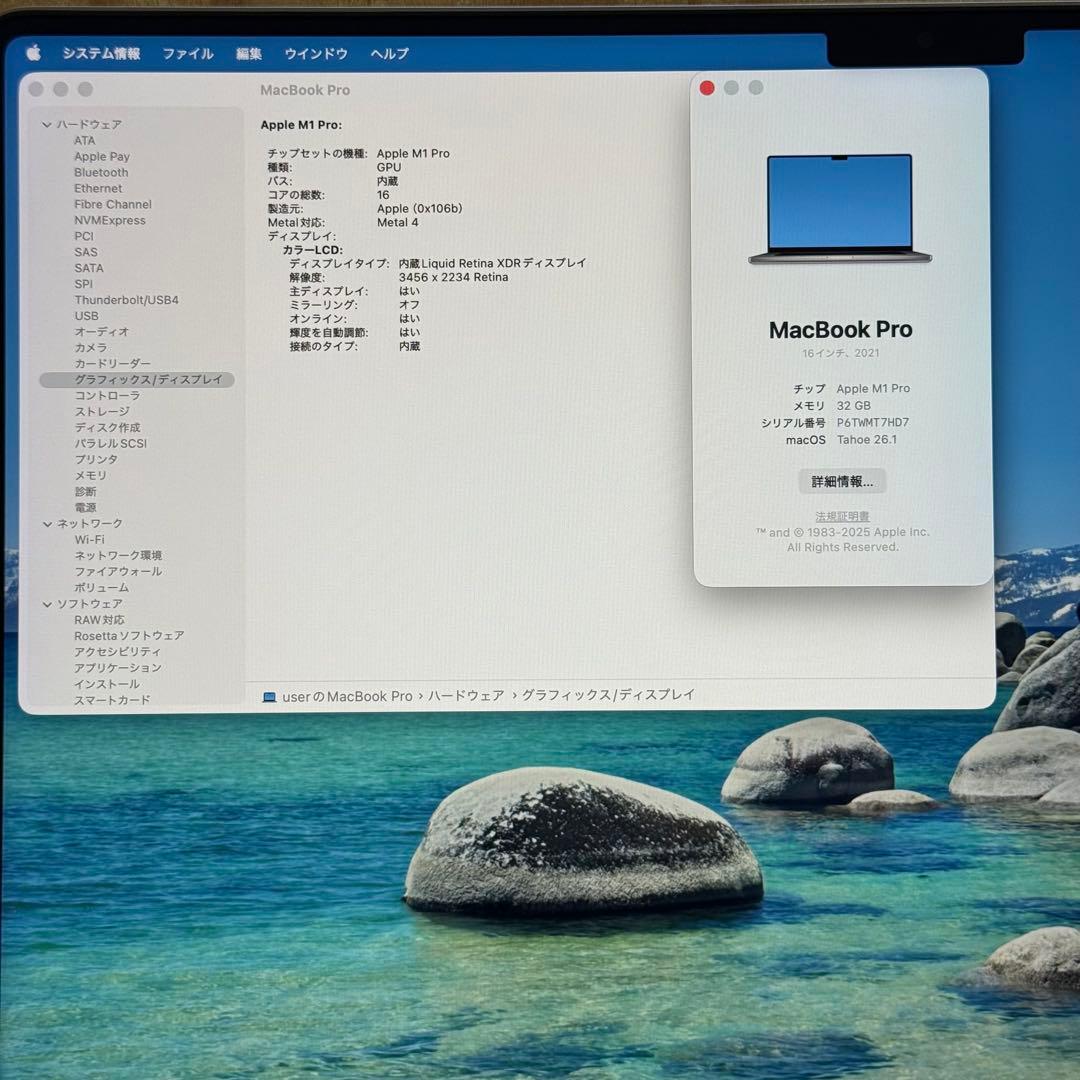Select Bluetooth in the hardware list
Screen dimensions: 1080x1080
pos(101,172)
